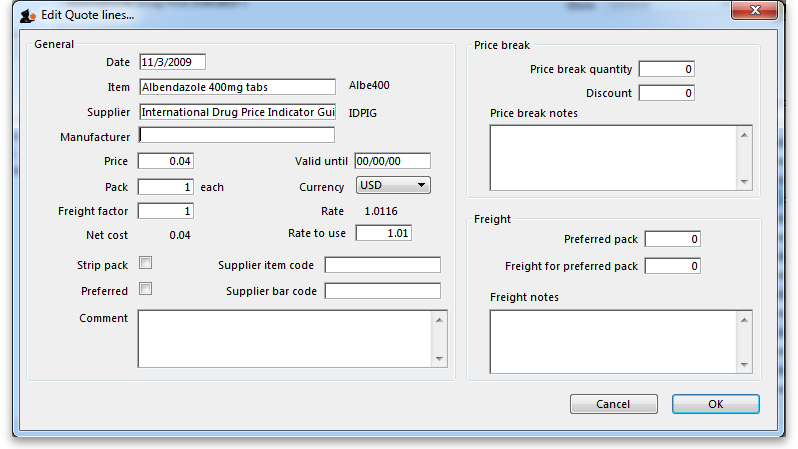Click the Edit Quote lines title bar icon
The width and height of the screenshot is (798, 449).
pyautogui.click(x=27, y=15)
